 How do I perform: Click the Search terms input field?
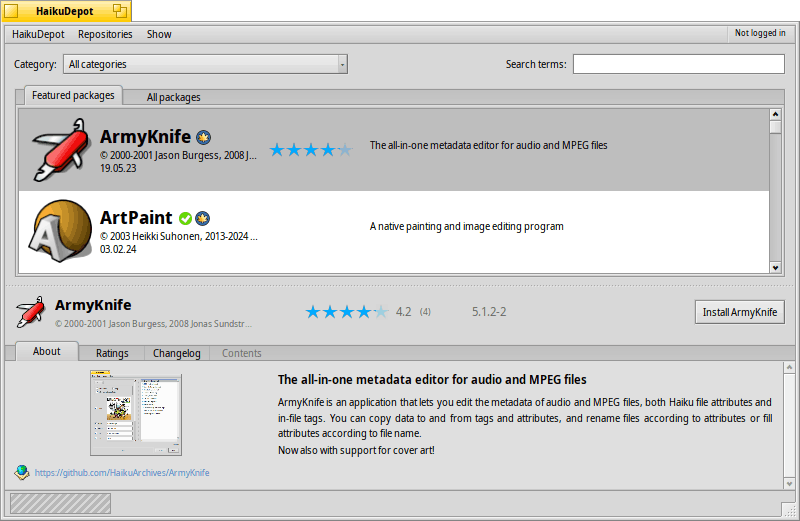point(679,64)
